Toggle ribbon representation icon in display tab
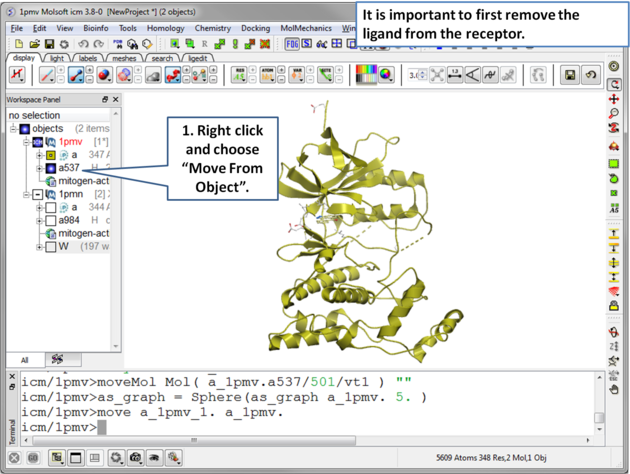This screenshot has height=474, width=630. coord(172,75)
